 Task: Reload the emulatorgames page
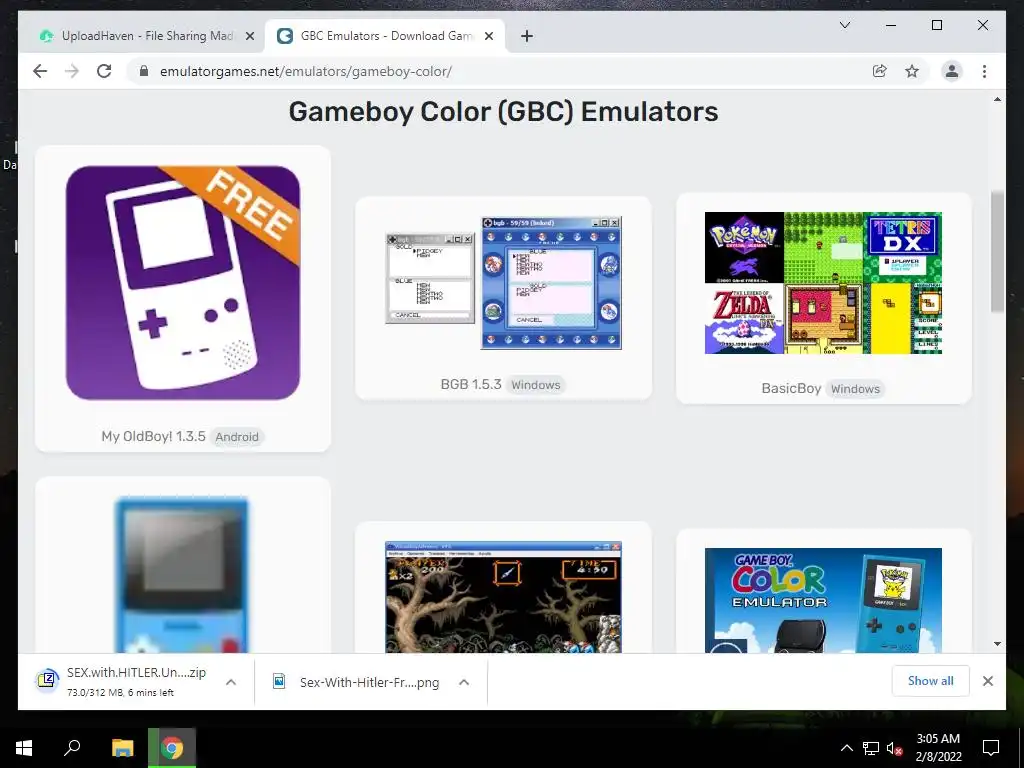click(104, 71)
